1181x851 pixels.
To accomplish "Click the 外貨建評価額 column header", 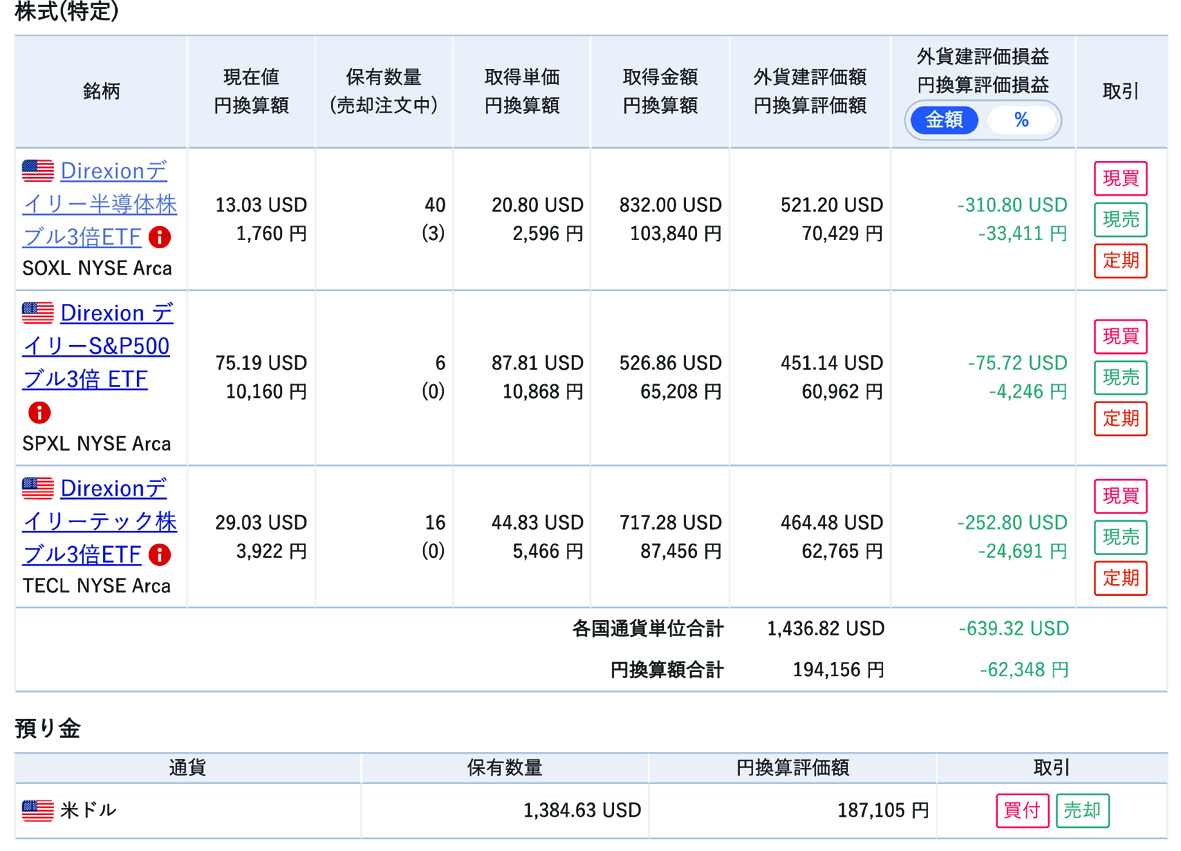I will 810,91.
